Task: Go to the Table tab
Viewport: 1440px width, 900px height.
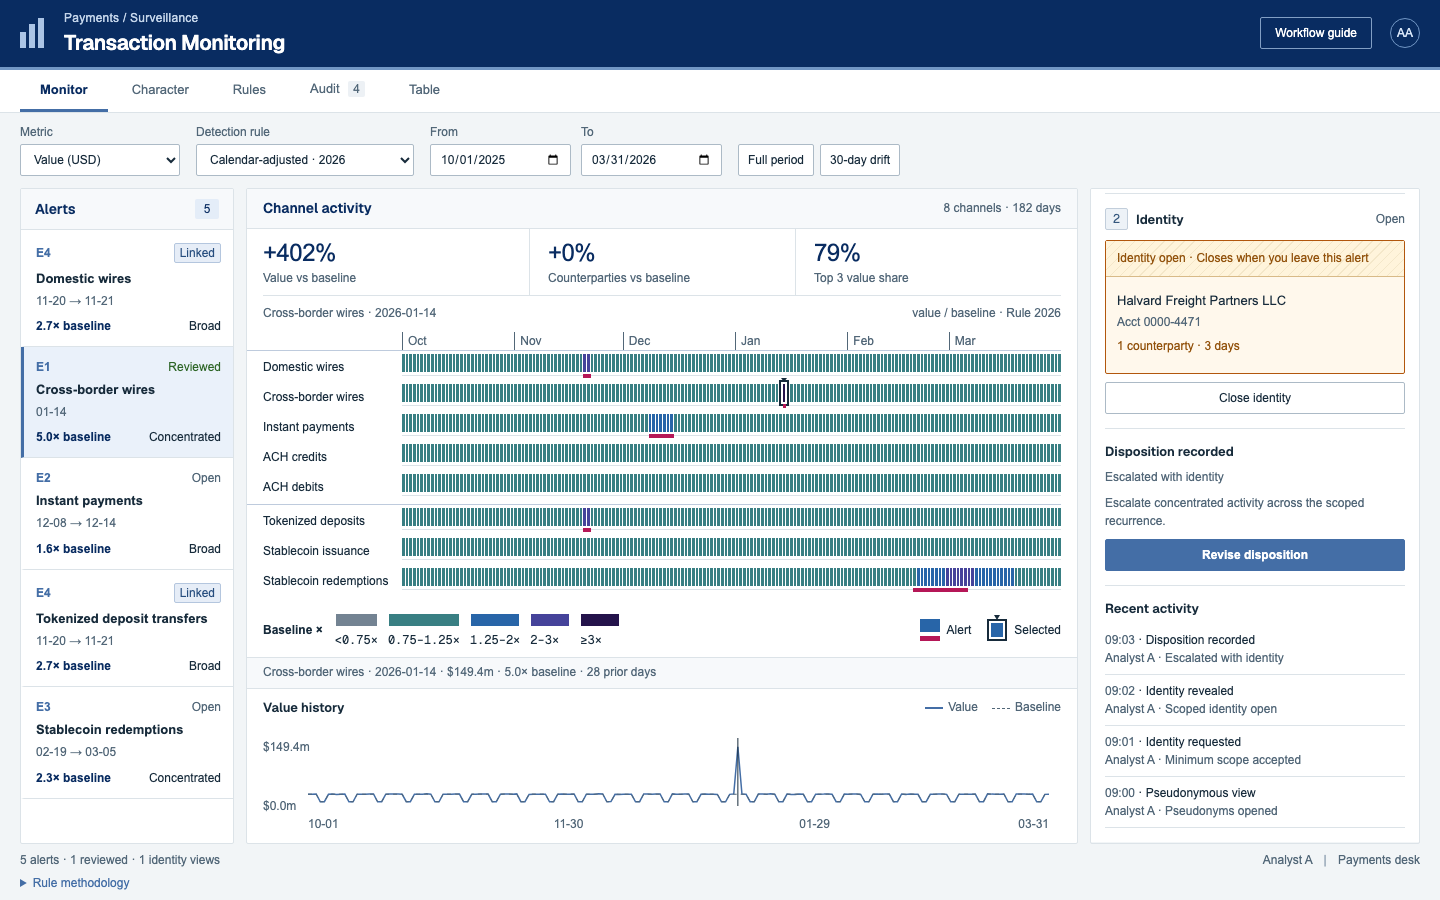Action: coord(424,90)
